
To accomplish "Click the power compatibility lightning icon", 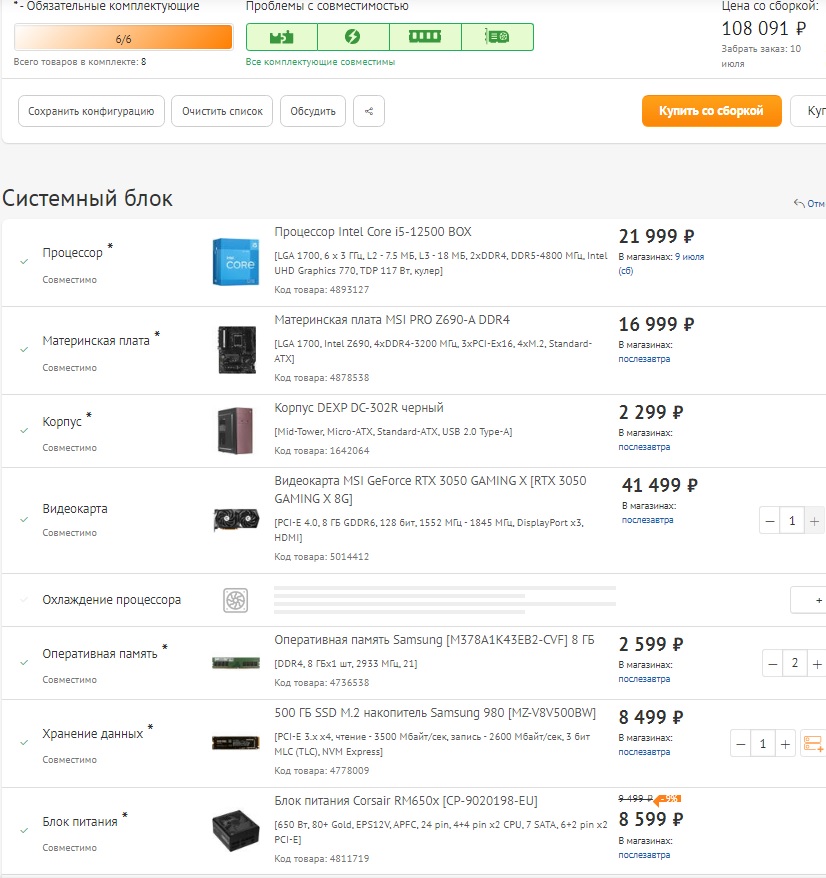I will click(352, 37).
